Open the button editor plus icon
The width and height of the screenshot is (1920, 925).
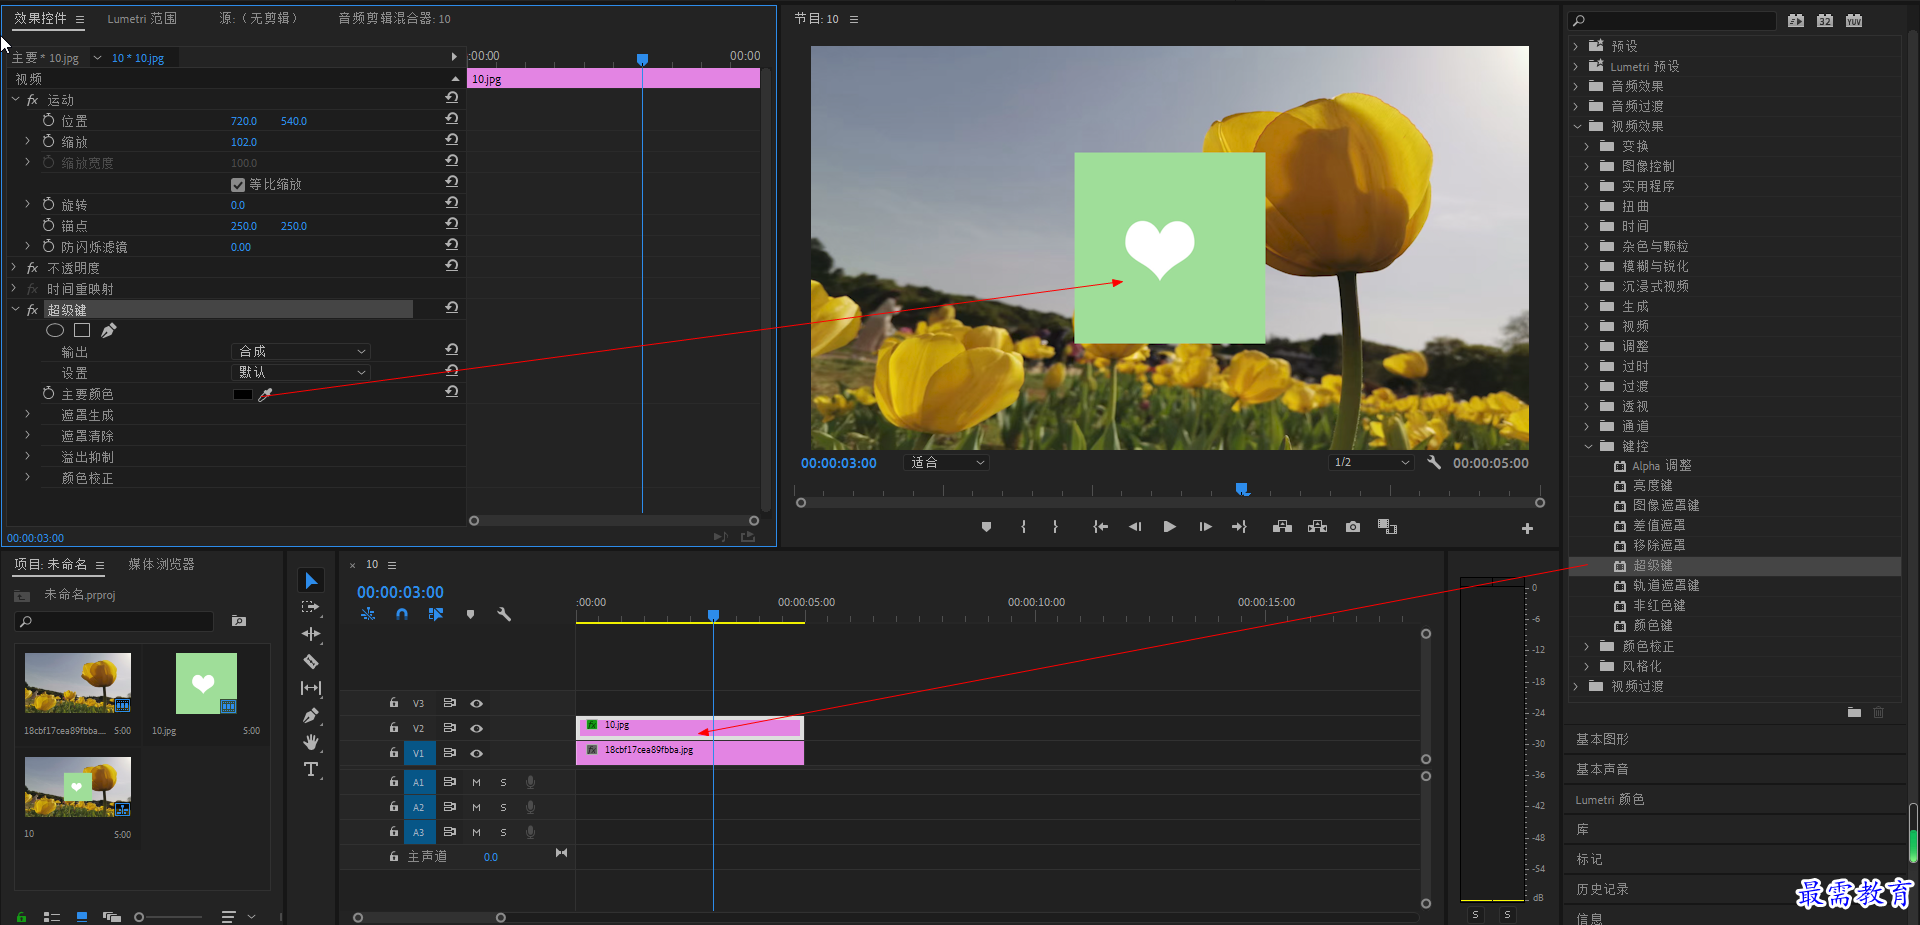pyautogui.click(x=1527, y=528)
